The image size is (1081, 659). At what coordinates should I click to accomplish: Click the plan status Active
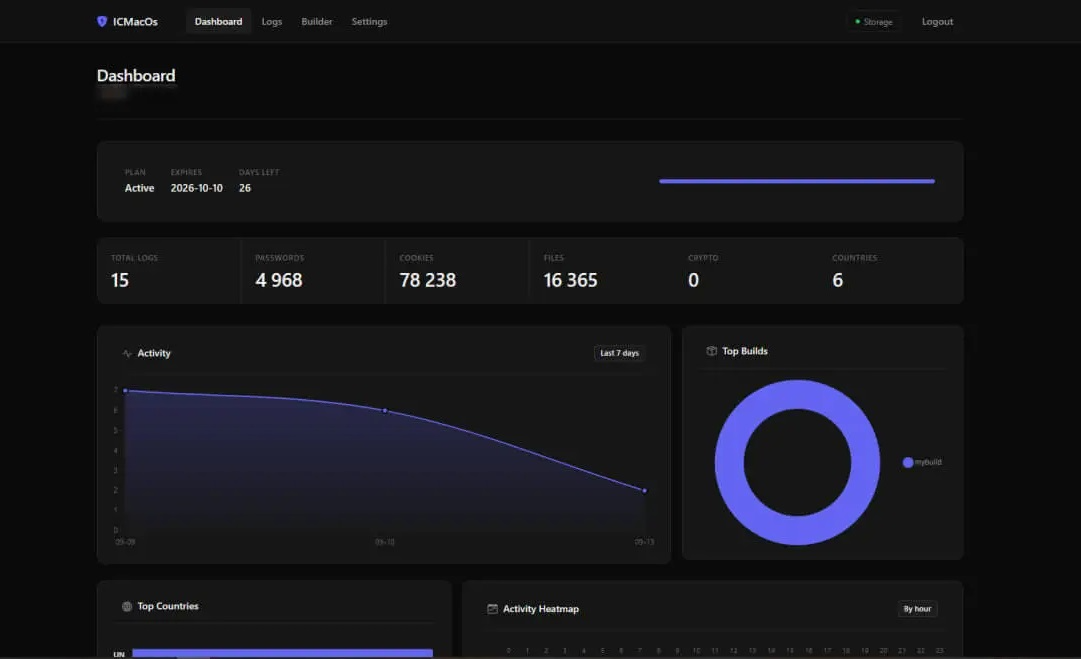tap(139, 188)
